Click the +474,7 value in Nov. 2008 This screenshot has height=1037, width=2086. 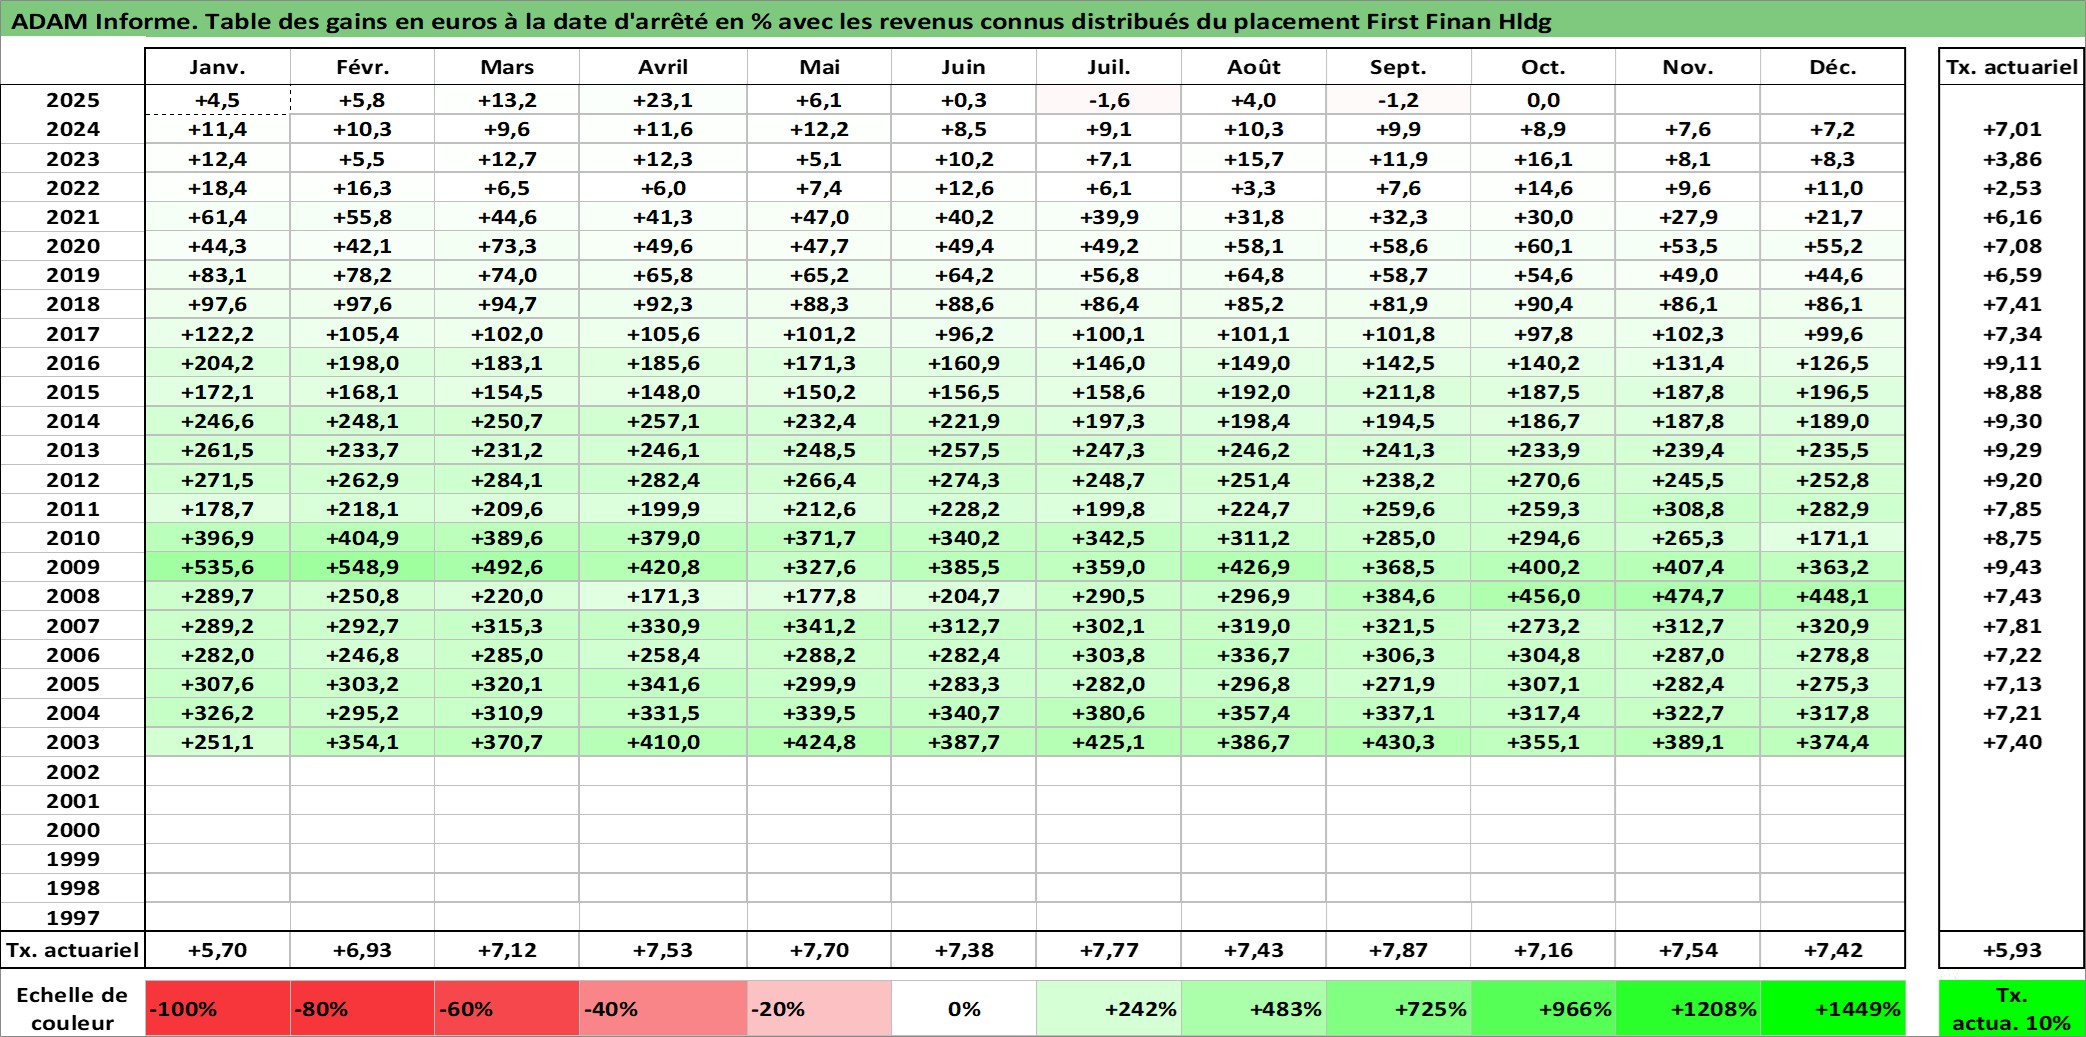1688,596
